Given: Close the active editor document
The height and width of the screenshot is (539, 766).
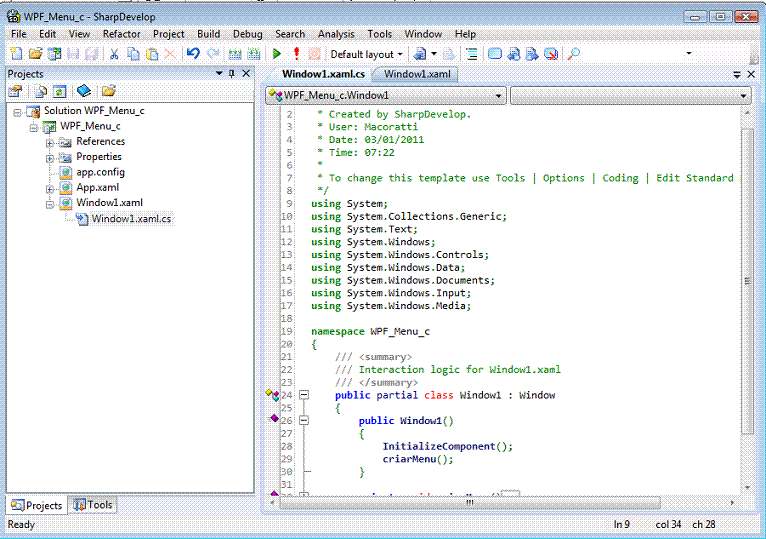Looking at the screenshot, I should (751, 74).
